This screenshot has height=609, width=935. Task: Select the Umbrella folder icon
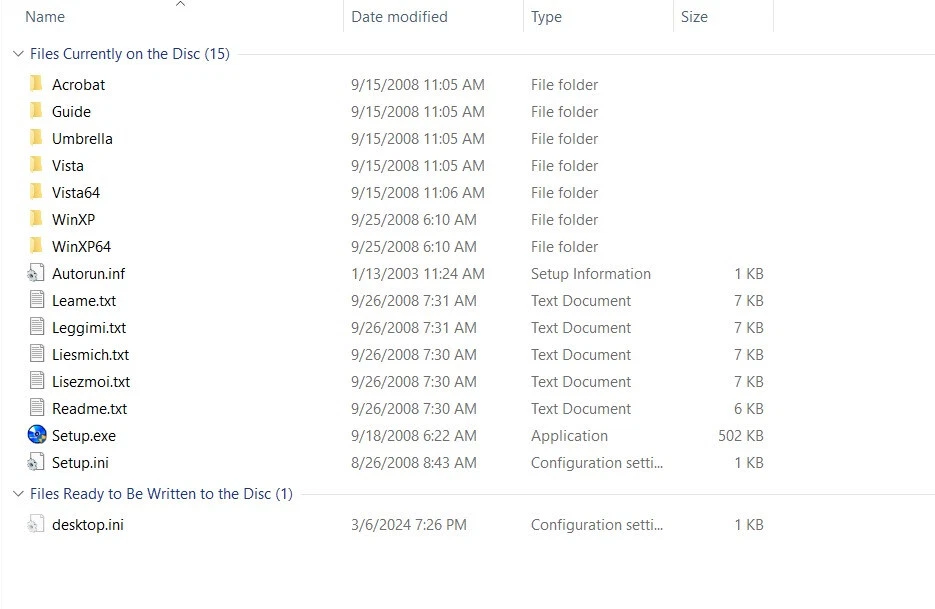pyautogui.click(x=36, y=138)
